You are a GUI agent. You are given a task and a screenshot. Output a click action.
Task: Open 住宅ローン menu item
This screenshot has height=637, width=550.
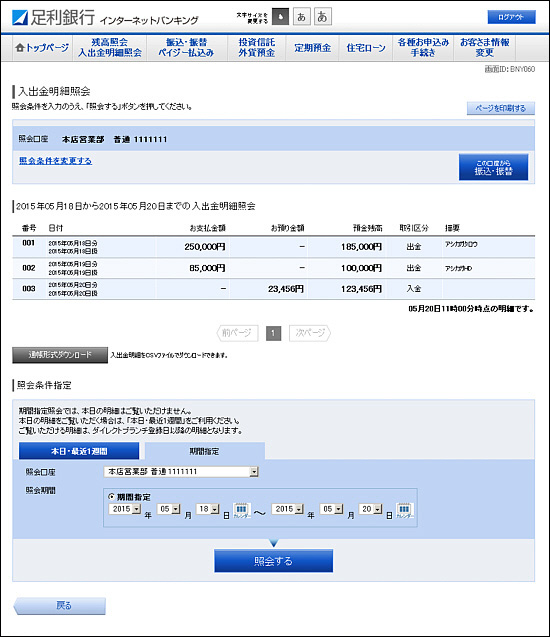coord(366,48)
